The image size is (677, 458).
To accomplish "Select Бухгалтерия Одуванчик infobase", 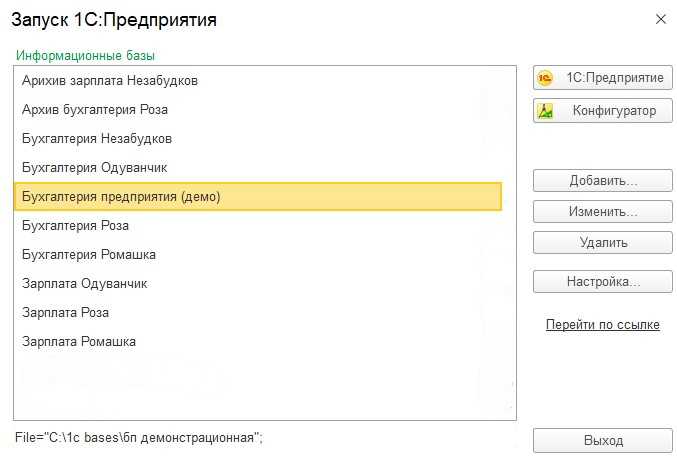I will tap(258, 167).
